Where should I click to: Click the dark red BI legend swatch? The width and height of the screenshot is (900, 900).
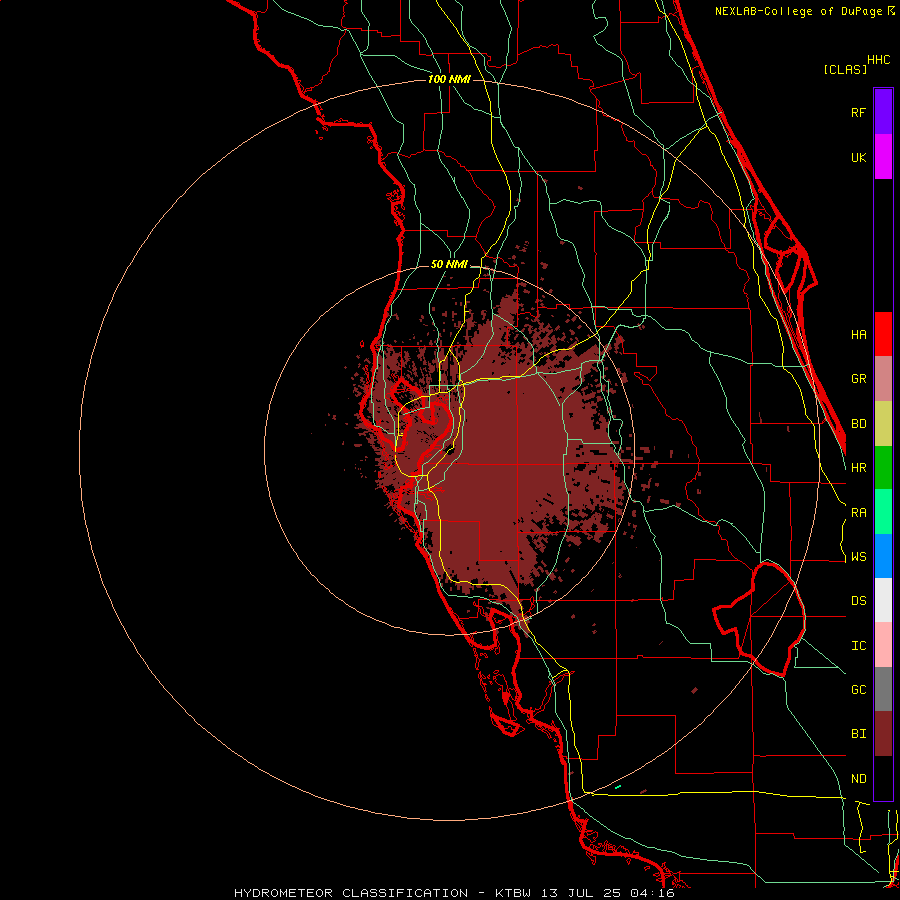coord(883,734)
